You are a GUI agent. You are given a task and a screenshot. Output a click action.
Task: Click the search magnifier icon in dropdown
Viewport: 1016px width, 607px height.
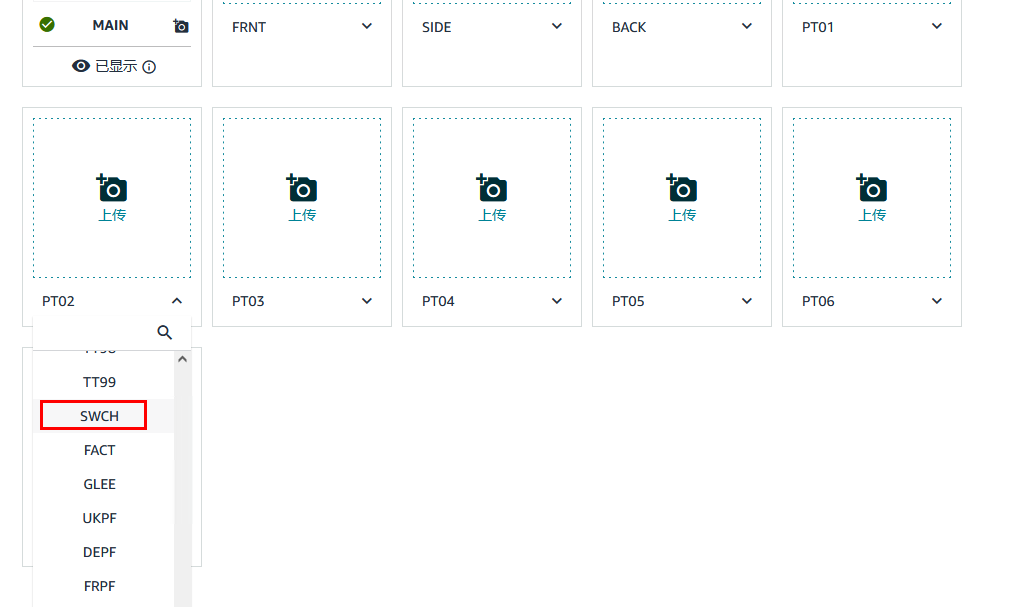pos(166,333)
